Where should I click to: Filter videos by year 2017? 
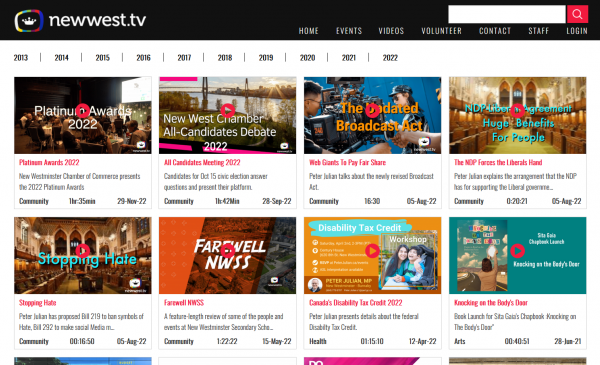184,58
